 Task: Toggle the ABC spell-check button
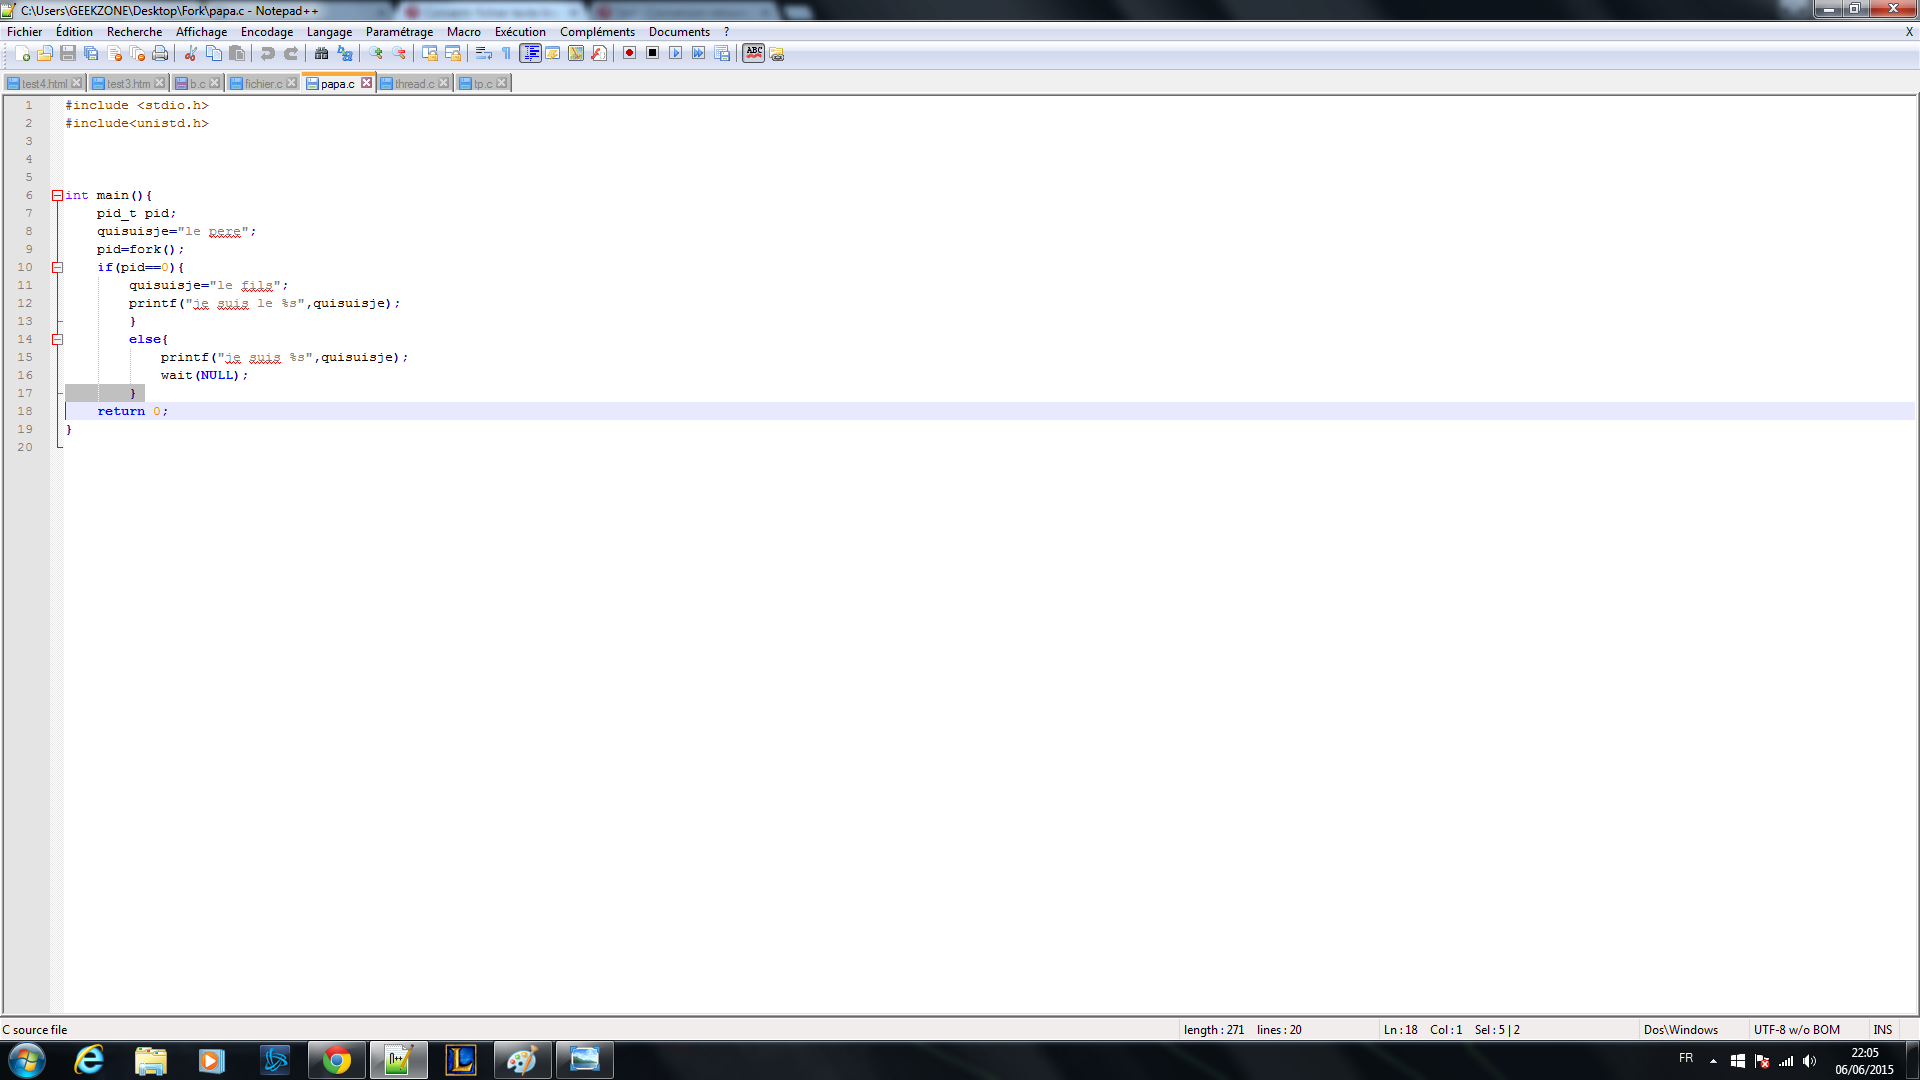point(754,54)
